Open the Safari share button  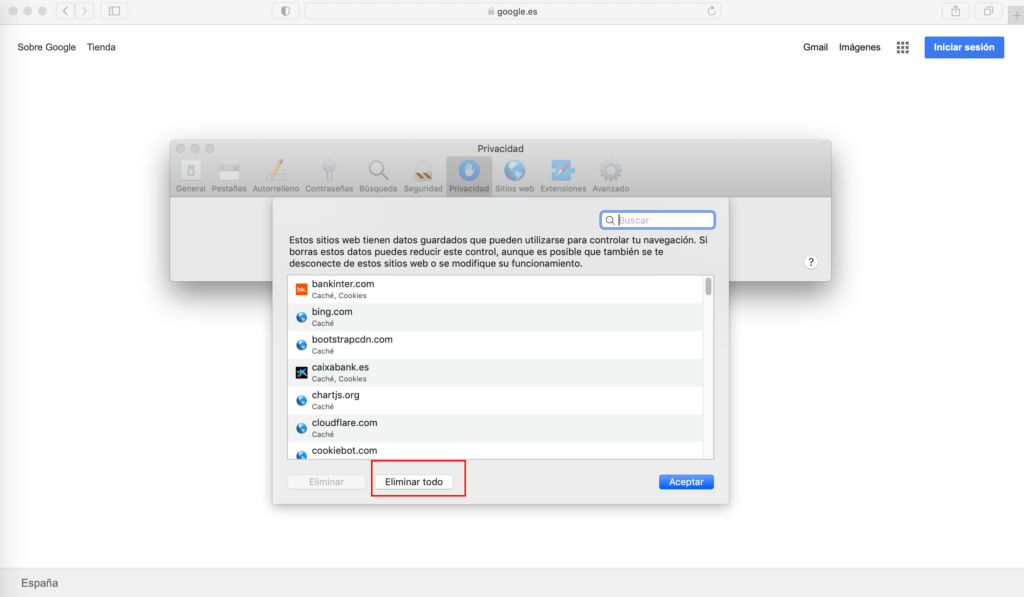click(x=955, y=11)
